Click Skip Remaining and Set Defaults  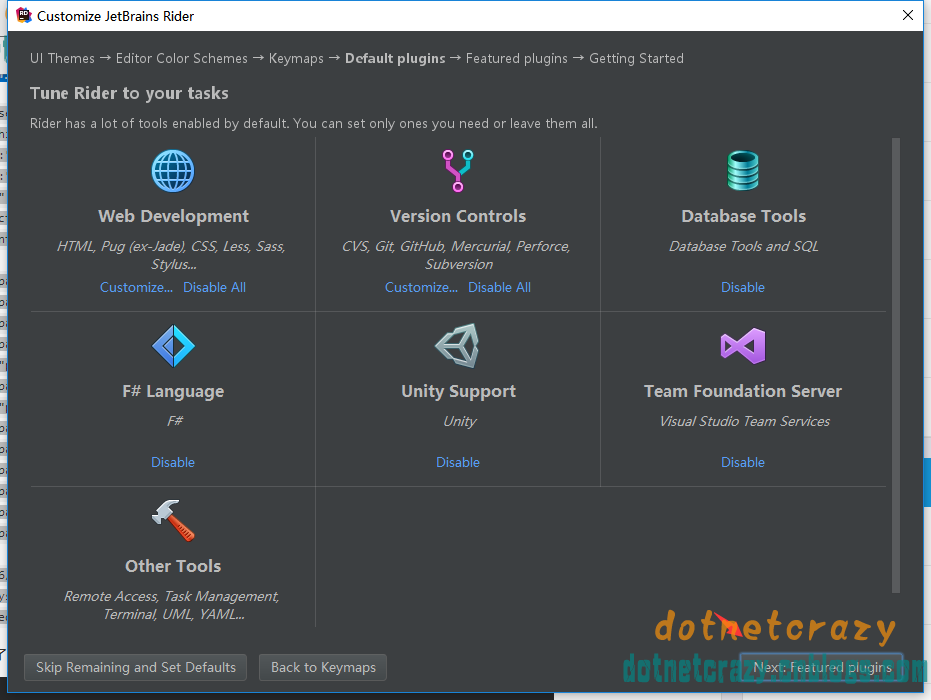[135, 667]
